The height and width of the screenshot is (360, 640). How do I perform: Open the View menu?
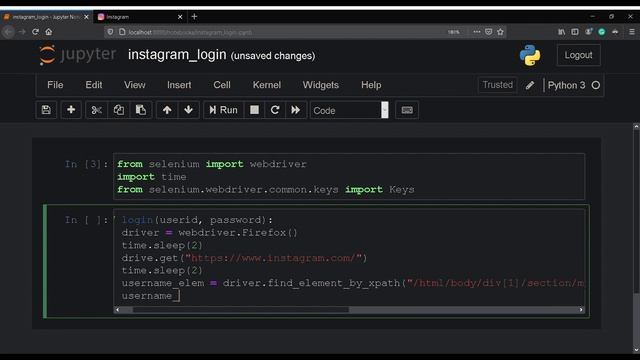click(135, 85)
